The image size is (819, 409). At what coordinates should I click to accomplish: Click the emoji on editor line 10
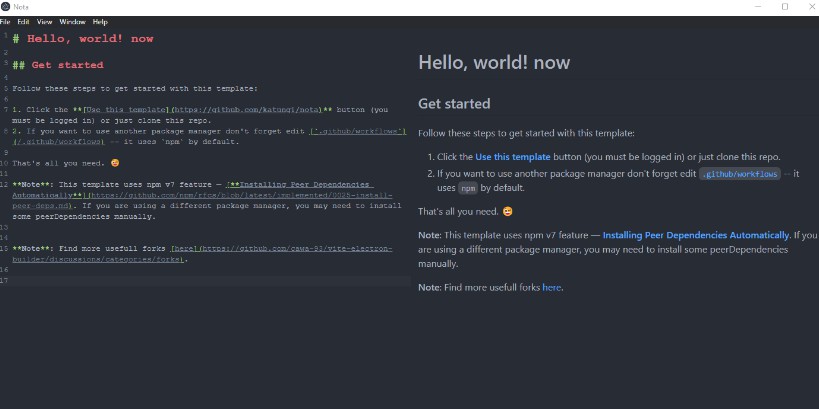coord(115,163)
